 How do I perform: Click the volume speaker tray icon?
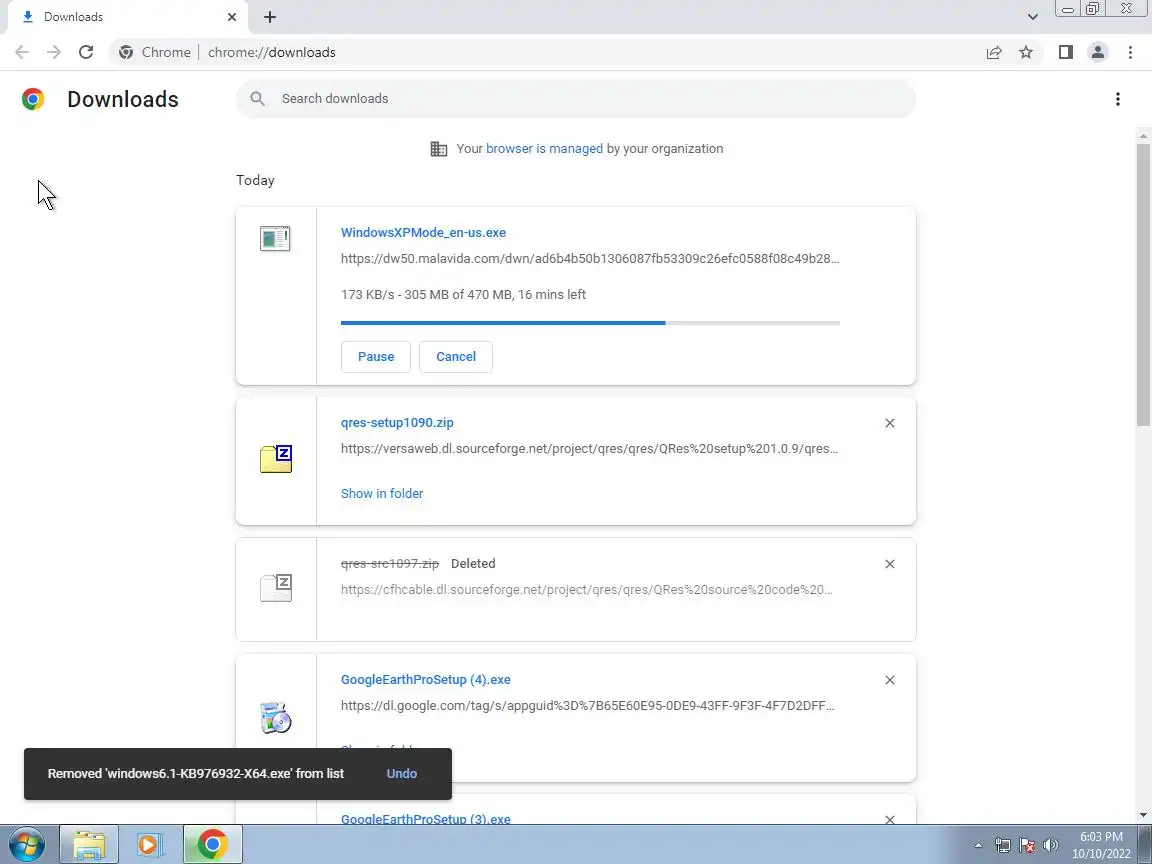pyautogui.click(x=1051, y=846)
